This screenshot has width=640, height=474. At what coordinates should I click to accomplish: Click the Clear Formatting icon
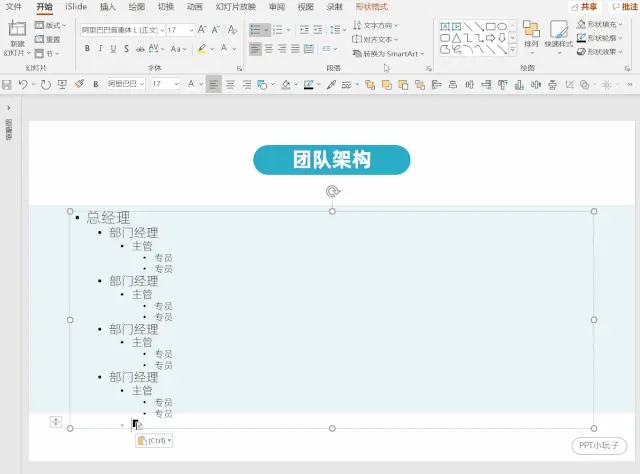tap(232, 30)
